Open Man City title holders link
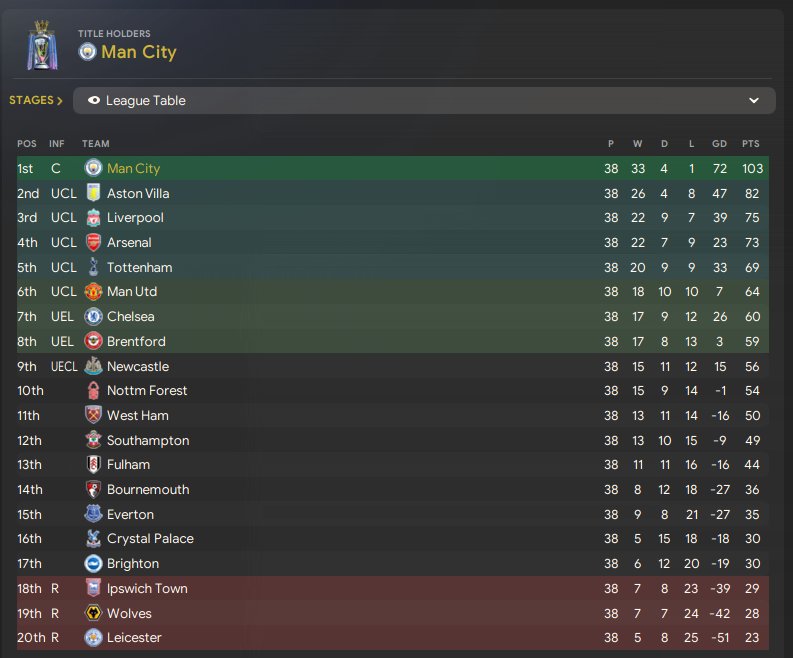 [138, 52]
